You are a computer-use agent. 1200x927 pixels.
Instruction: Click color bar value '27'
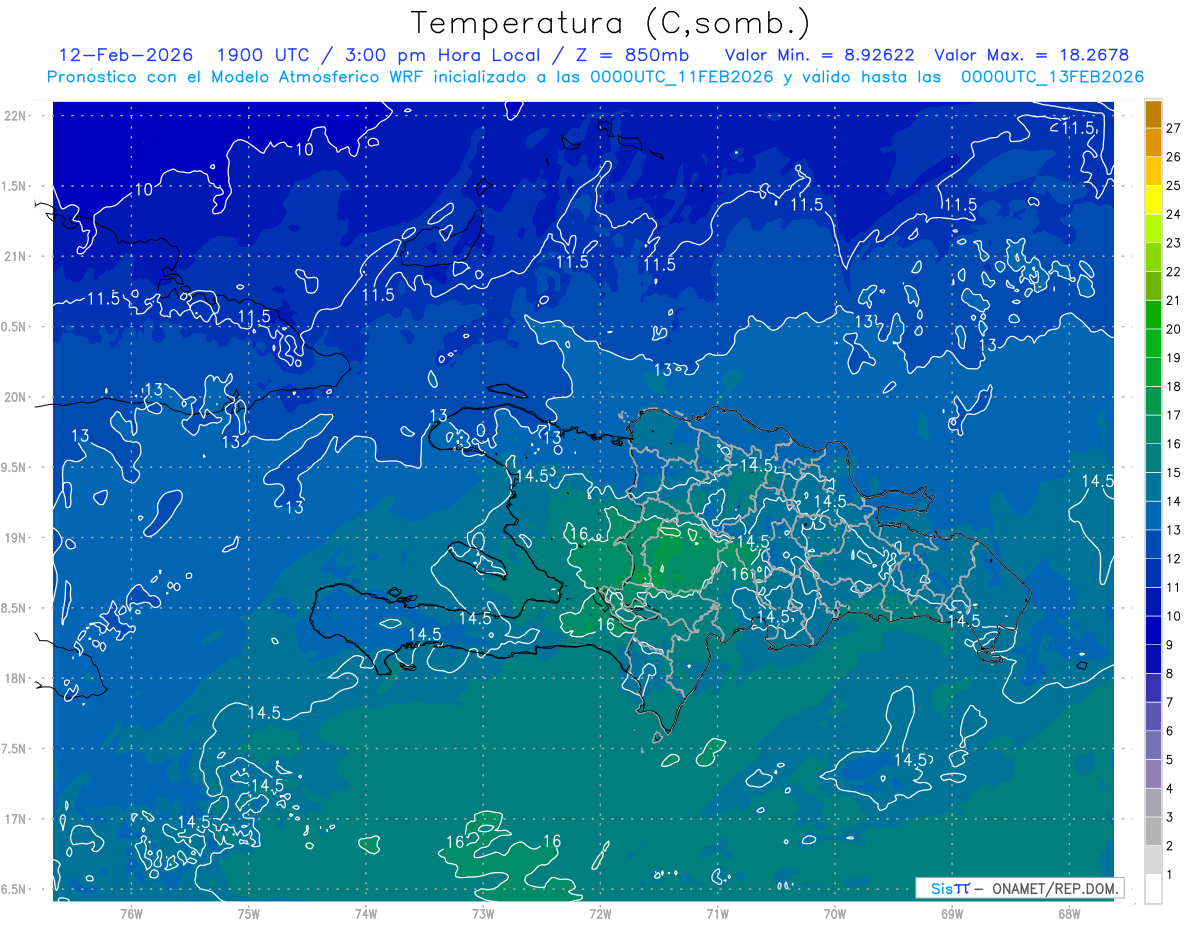pyautogui.click(x=1173, y=128)
